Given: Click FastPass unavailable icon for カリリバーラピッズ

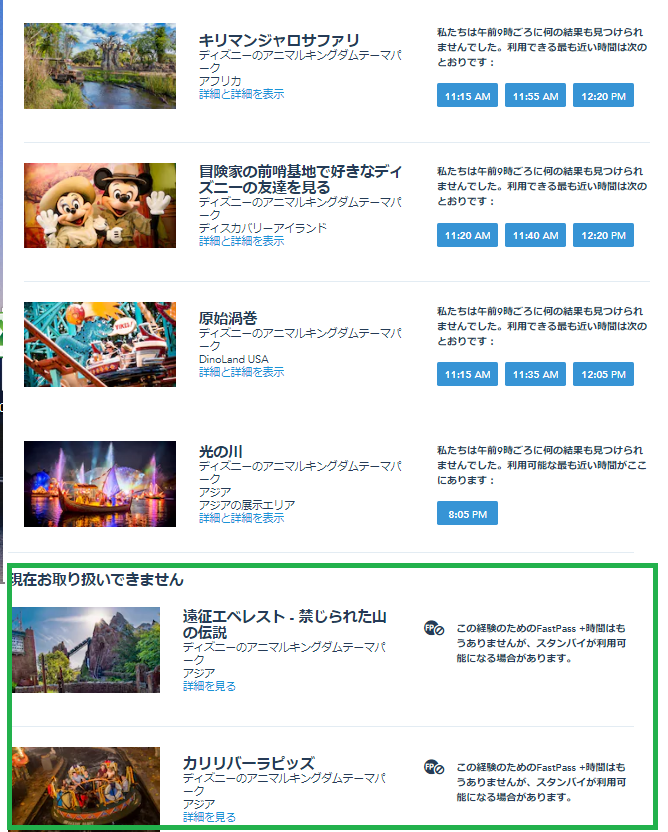Looking at the screenshot, I should 434,767.
